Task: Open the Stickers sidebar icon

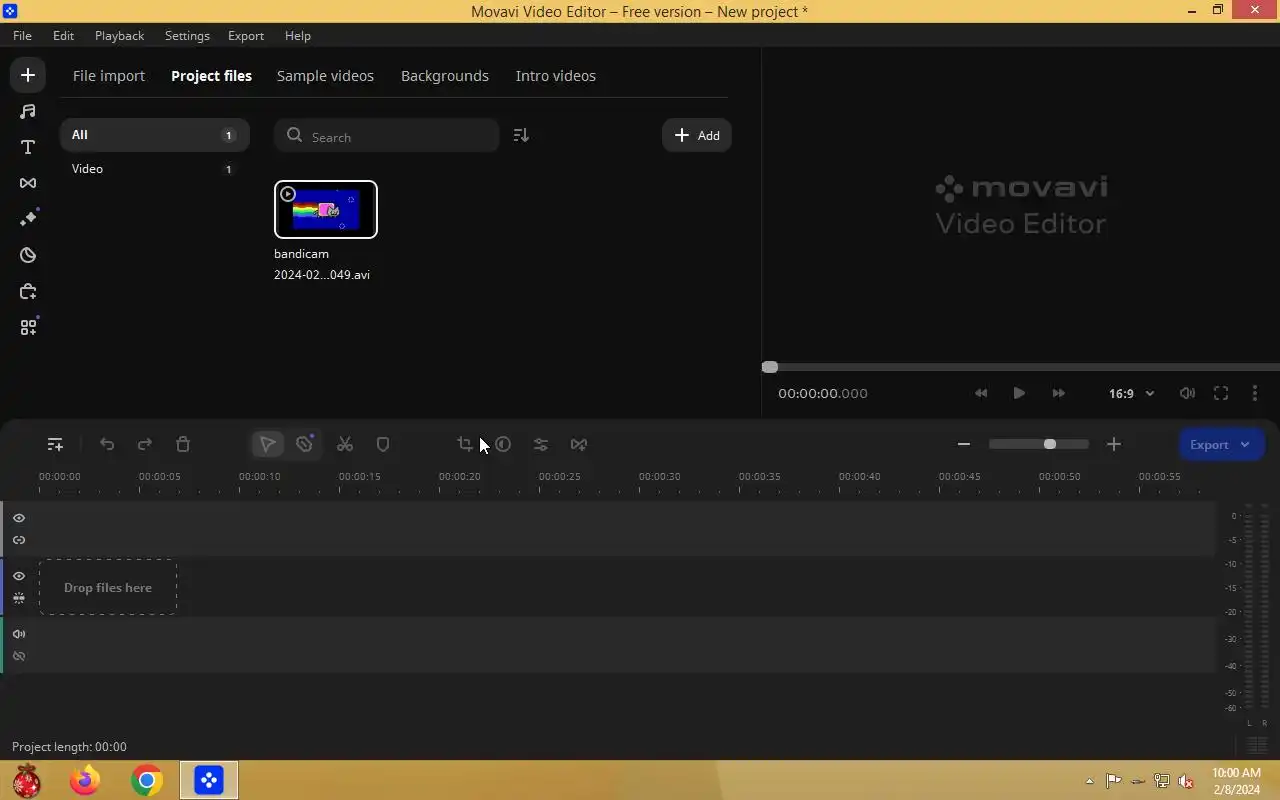Action: click(28, 255)
